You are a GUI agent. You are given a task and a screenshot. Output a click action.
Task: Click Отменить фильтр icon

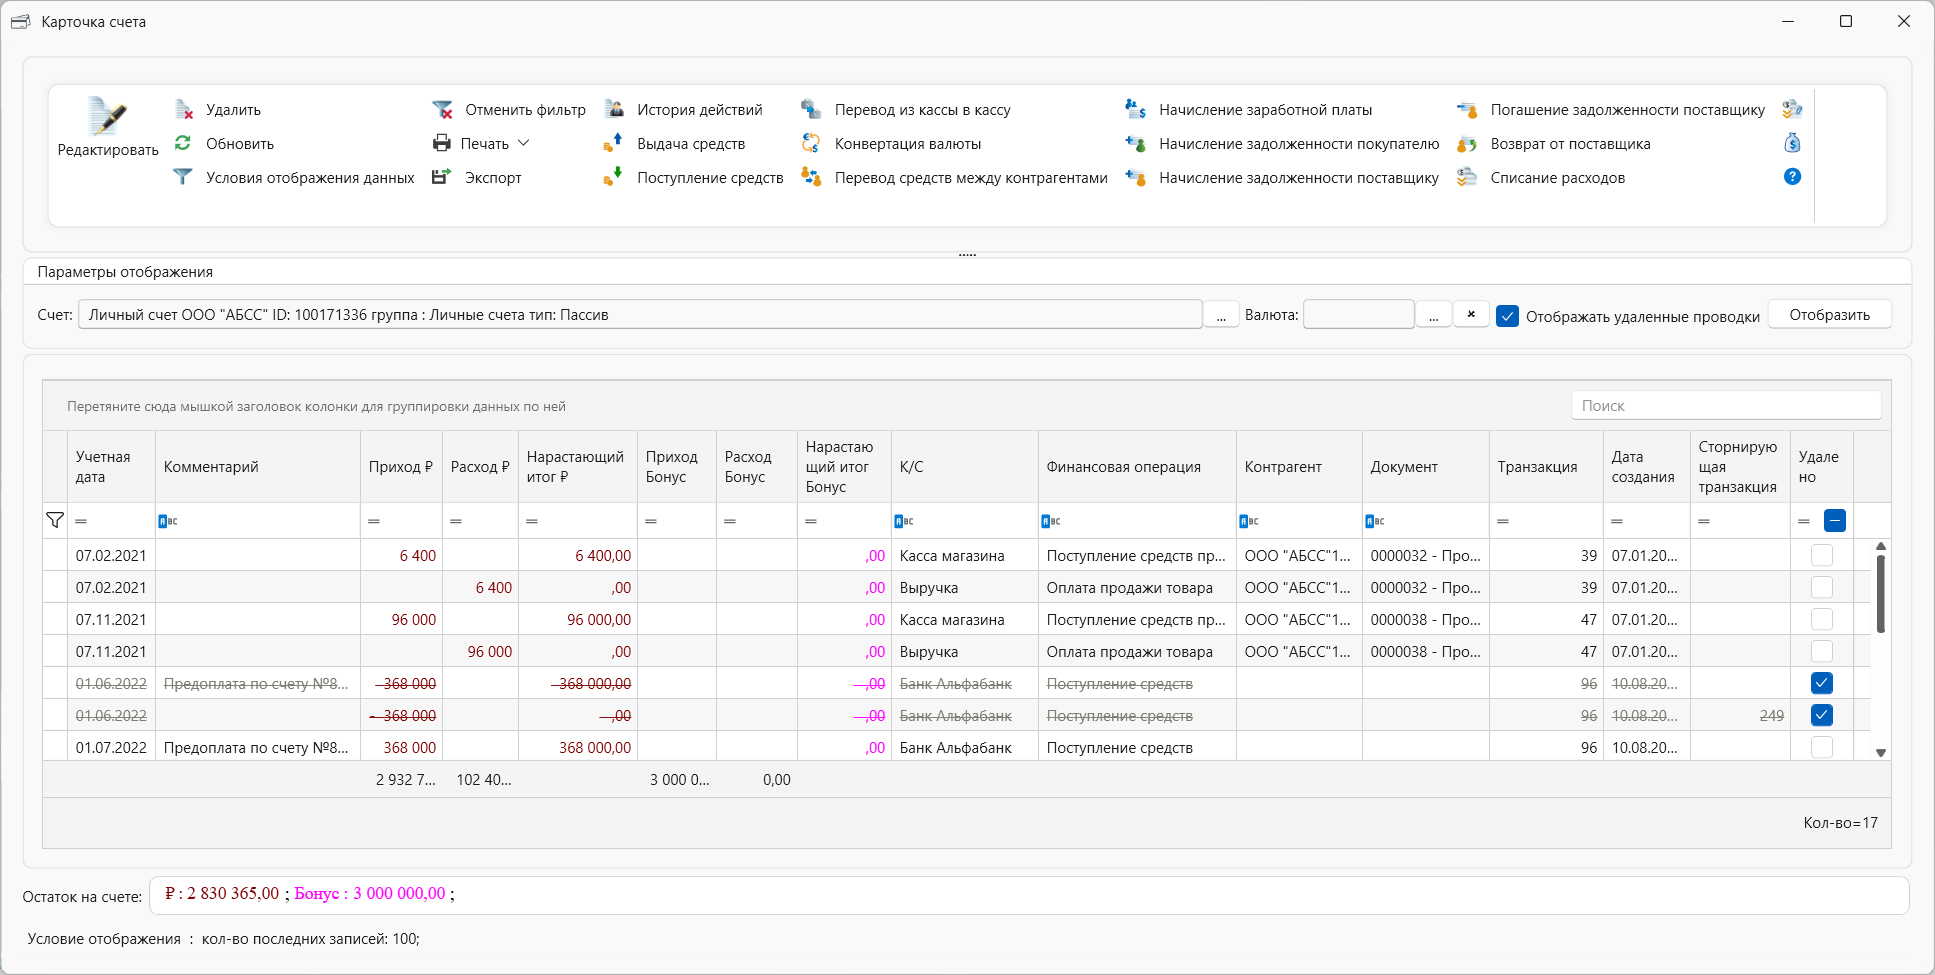tap(442, 109)
